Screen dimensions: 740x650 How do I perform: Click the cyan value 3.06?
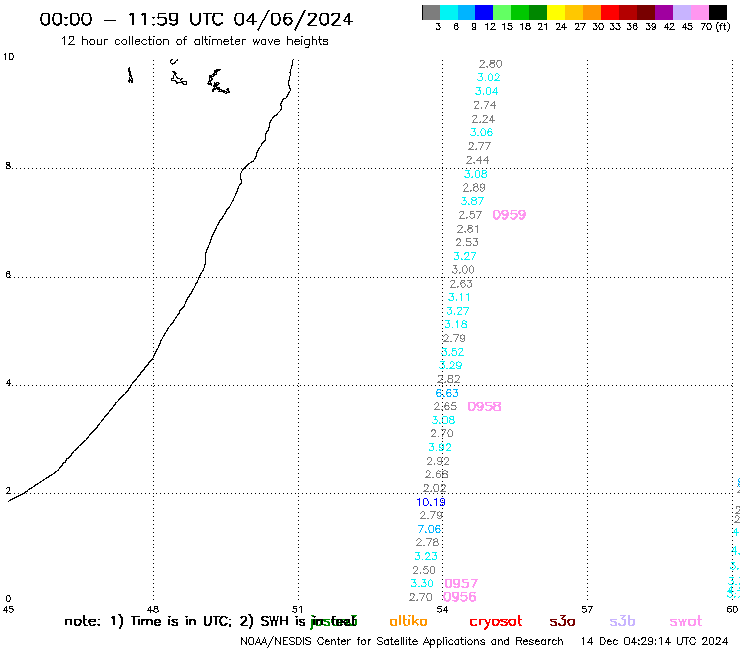[481, 132]
